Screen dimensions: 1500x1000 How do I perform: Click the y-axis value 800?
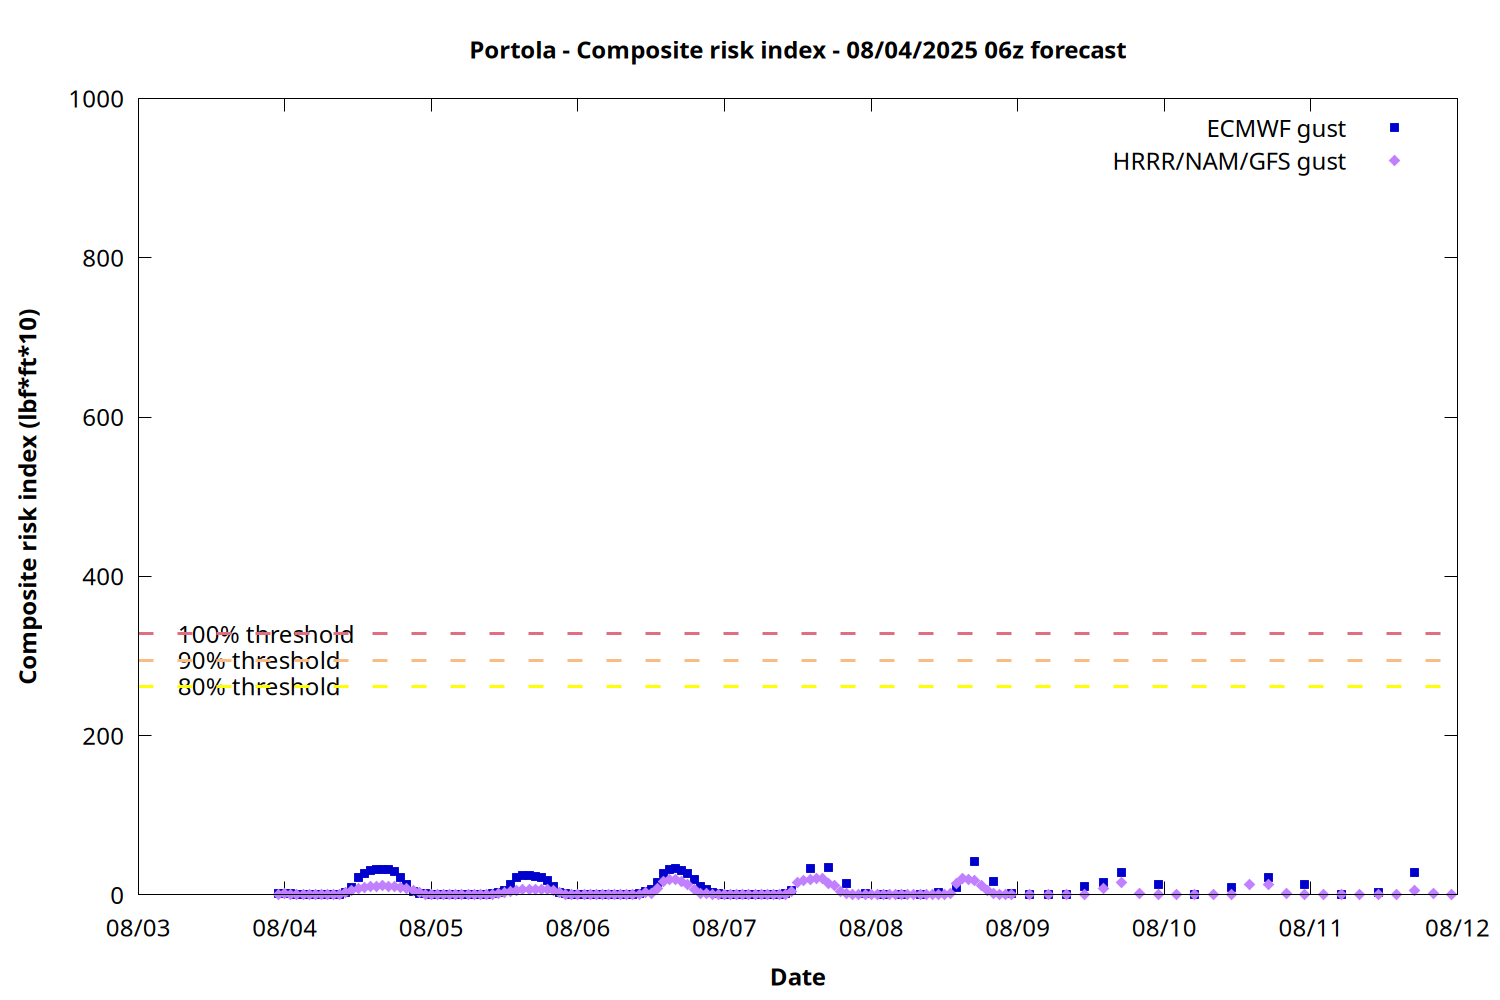pyautogui.click(x=103, y=258)
